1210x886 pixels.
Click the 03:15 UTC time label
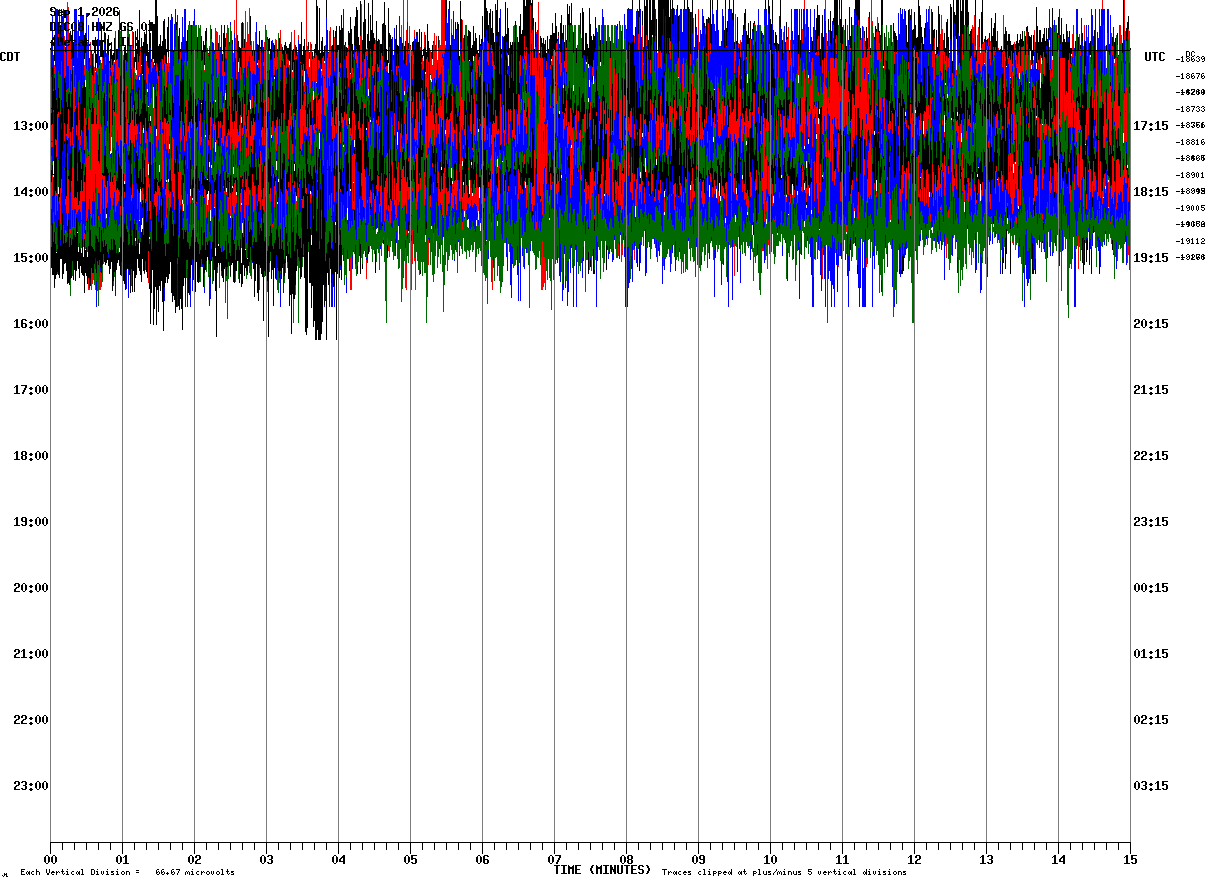1151,786
